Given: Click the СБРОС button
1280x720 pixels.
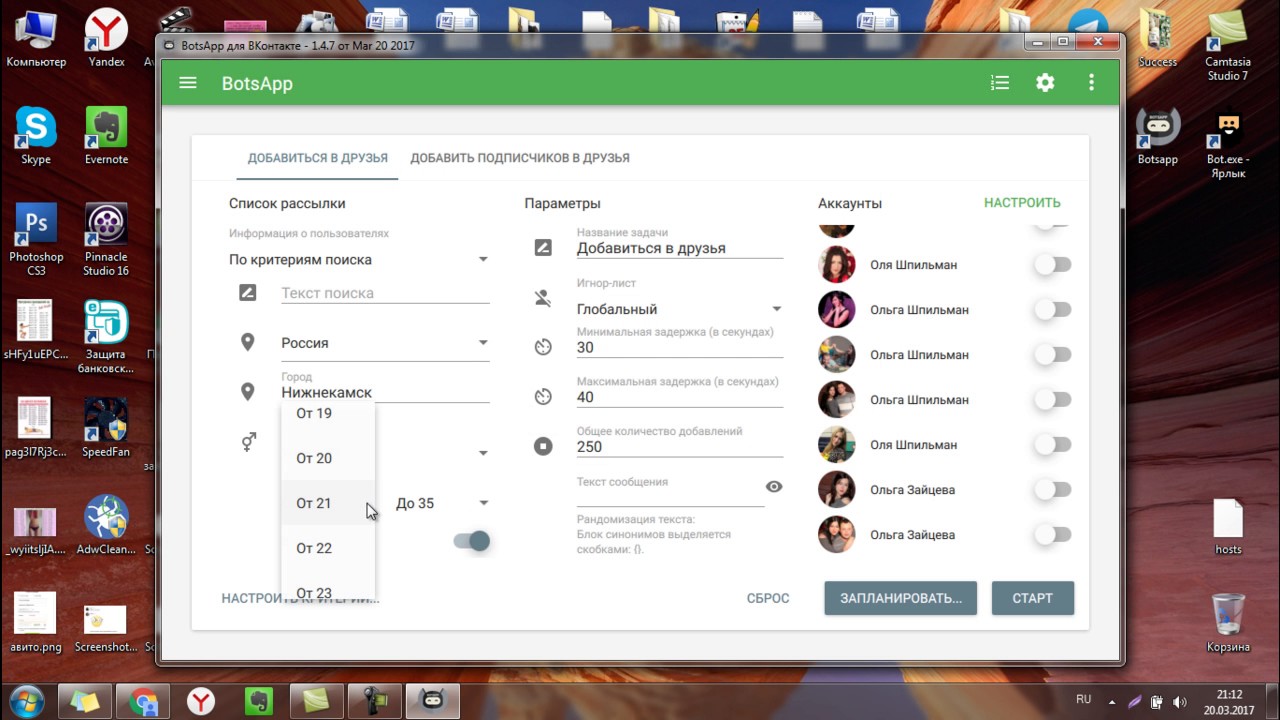Looking at the screenshot, I should [x=768, y=598].
